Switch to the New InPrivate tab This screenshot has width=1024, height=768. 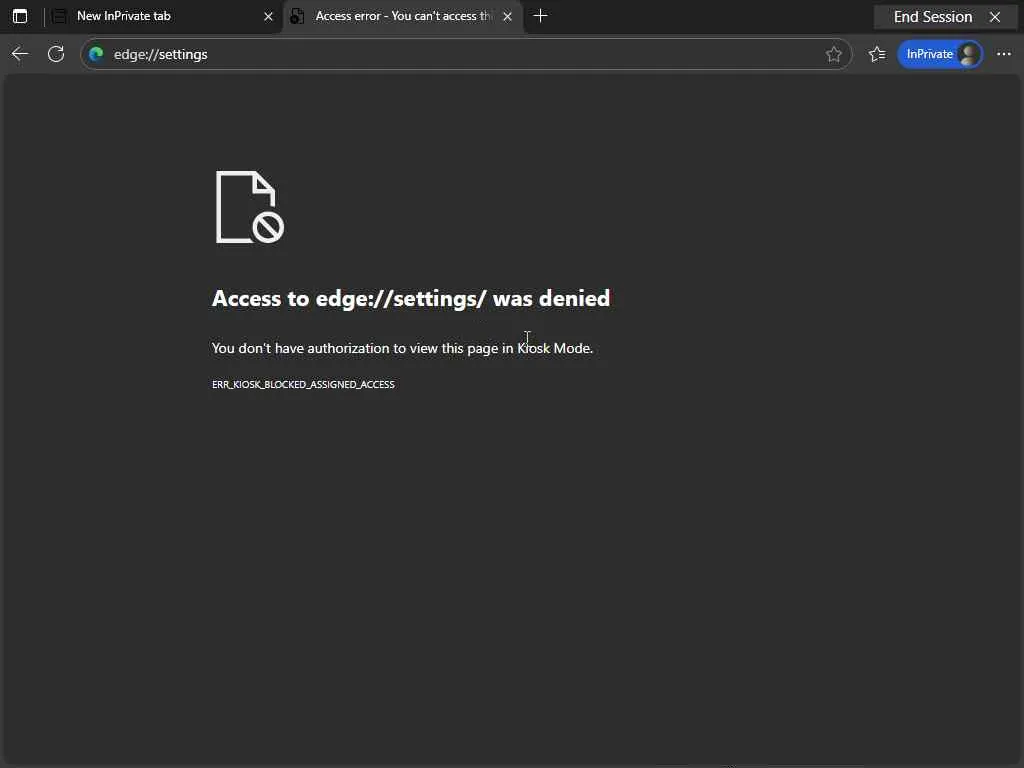point(163,16)
